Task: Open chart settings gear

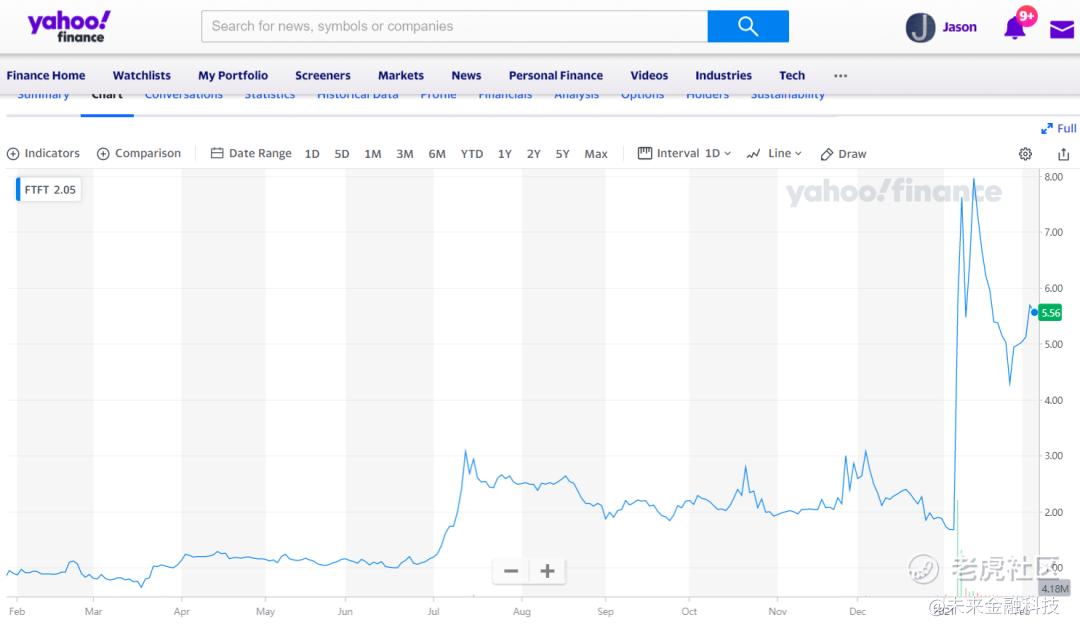Action: [x=1025, y=154]
